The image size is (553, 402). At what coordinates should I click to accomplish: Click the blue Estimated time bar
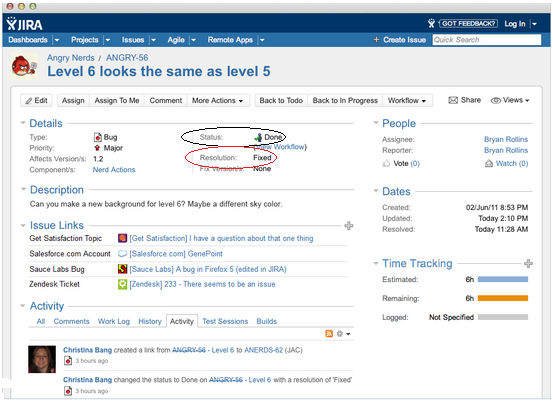(503, 279)
